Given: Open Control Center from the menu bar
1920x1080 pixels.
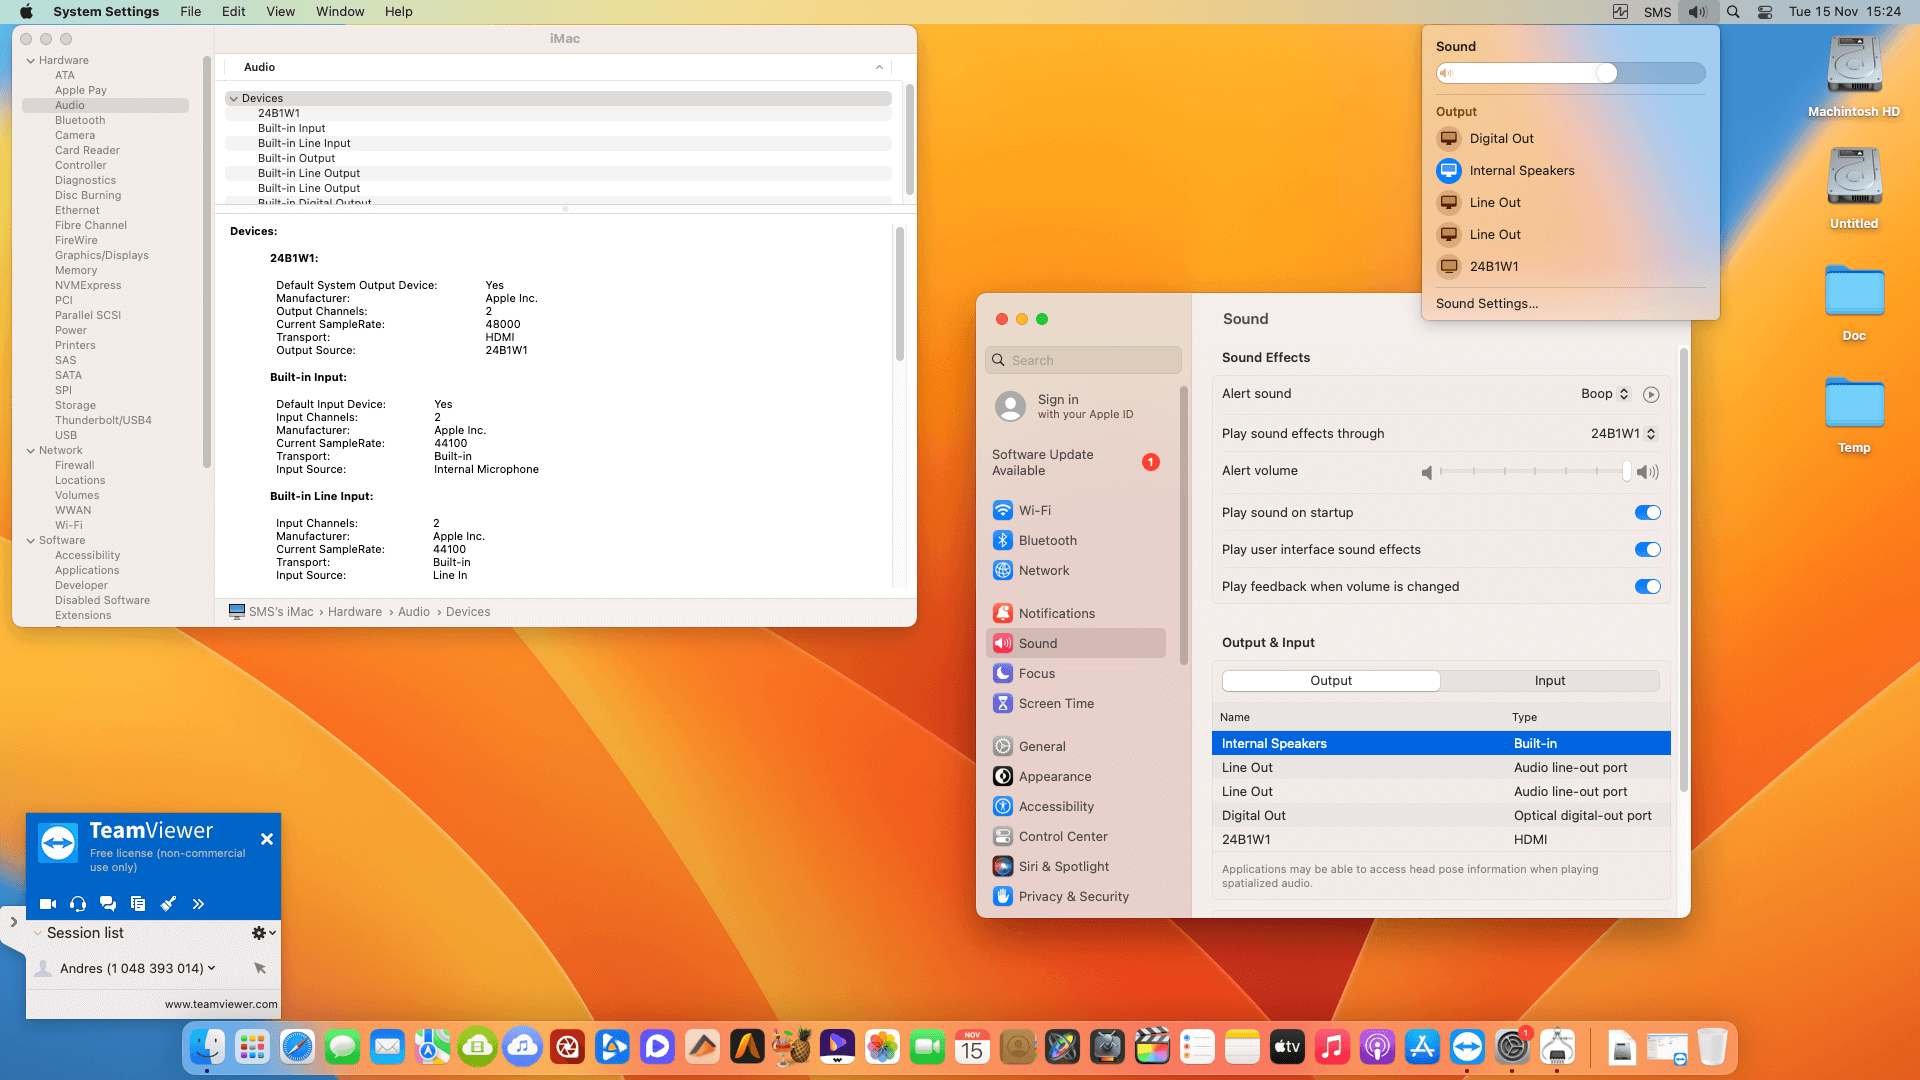Looking at the screenshot, I should coord(1765,12).
